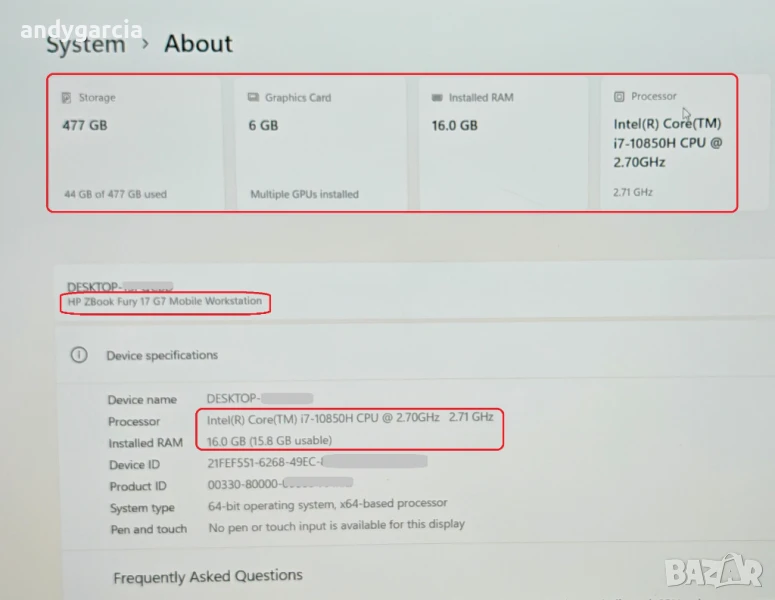Click the i7-10850H processor name in top card
The height and width of the screenshot is (600, 775).
pos(667,143)
